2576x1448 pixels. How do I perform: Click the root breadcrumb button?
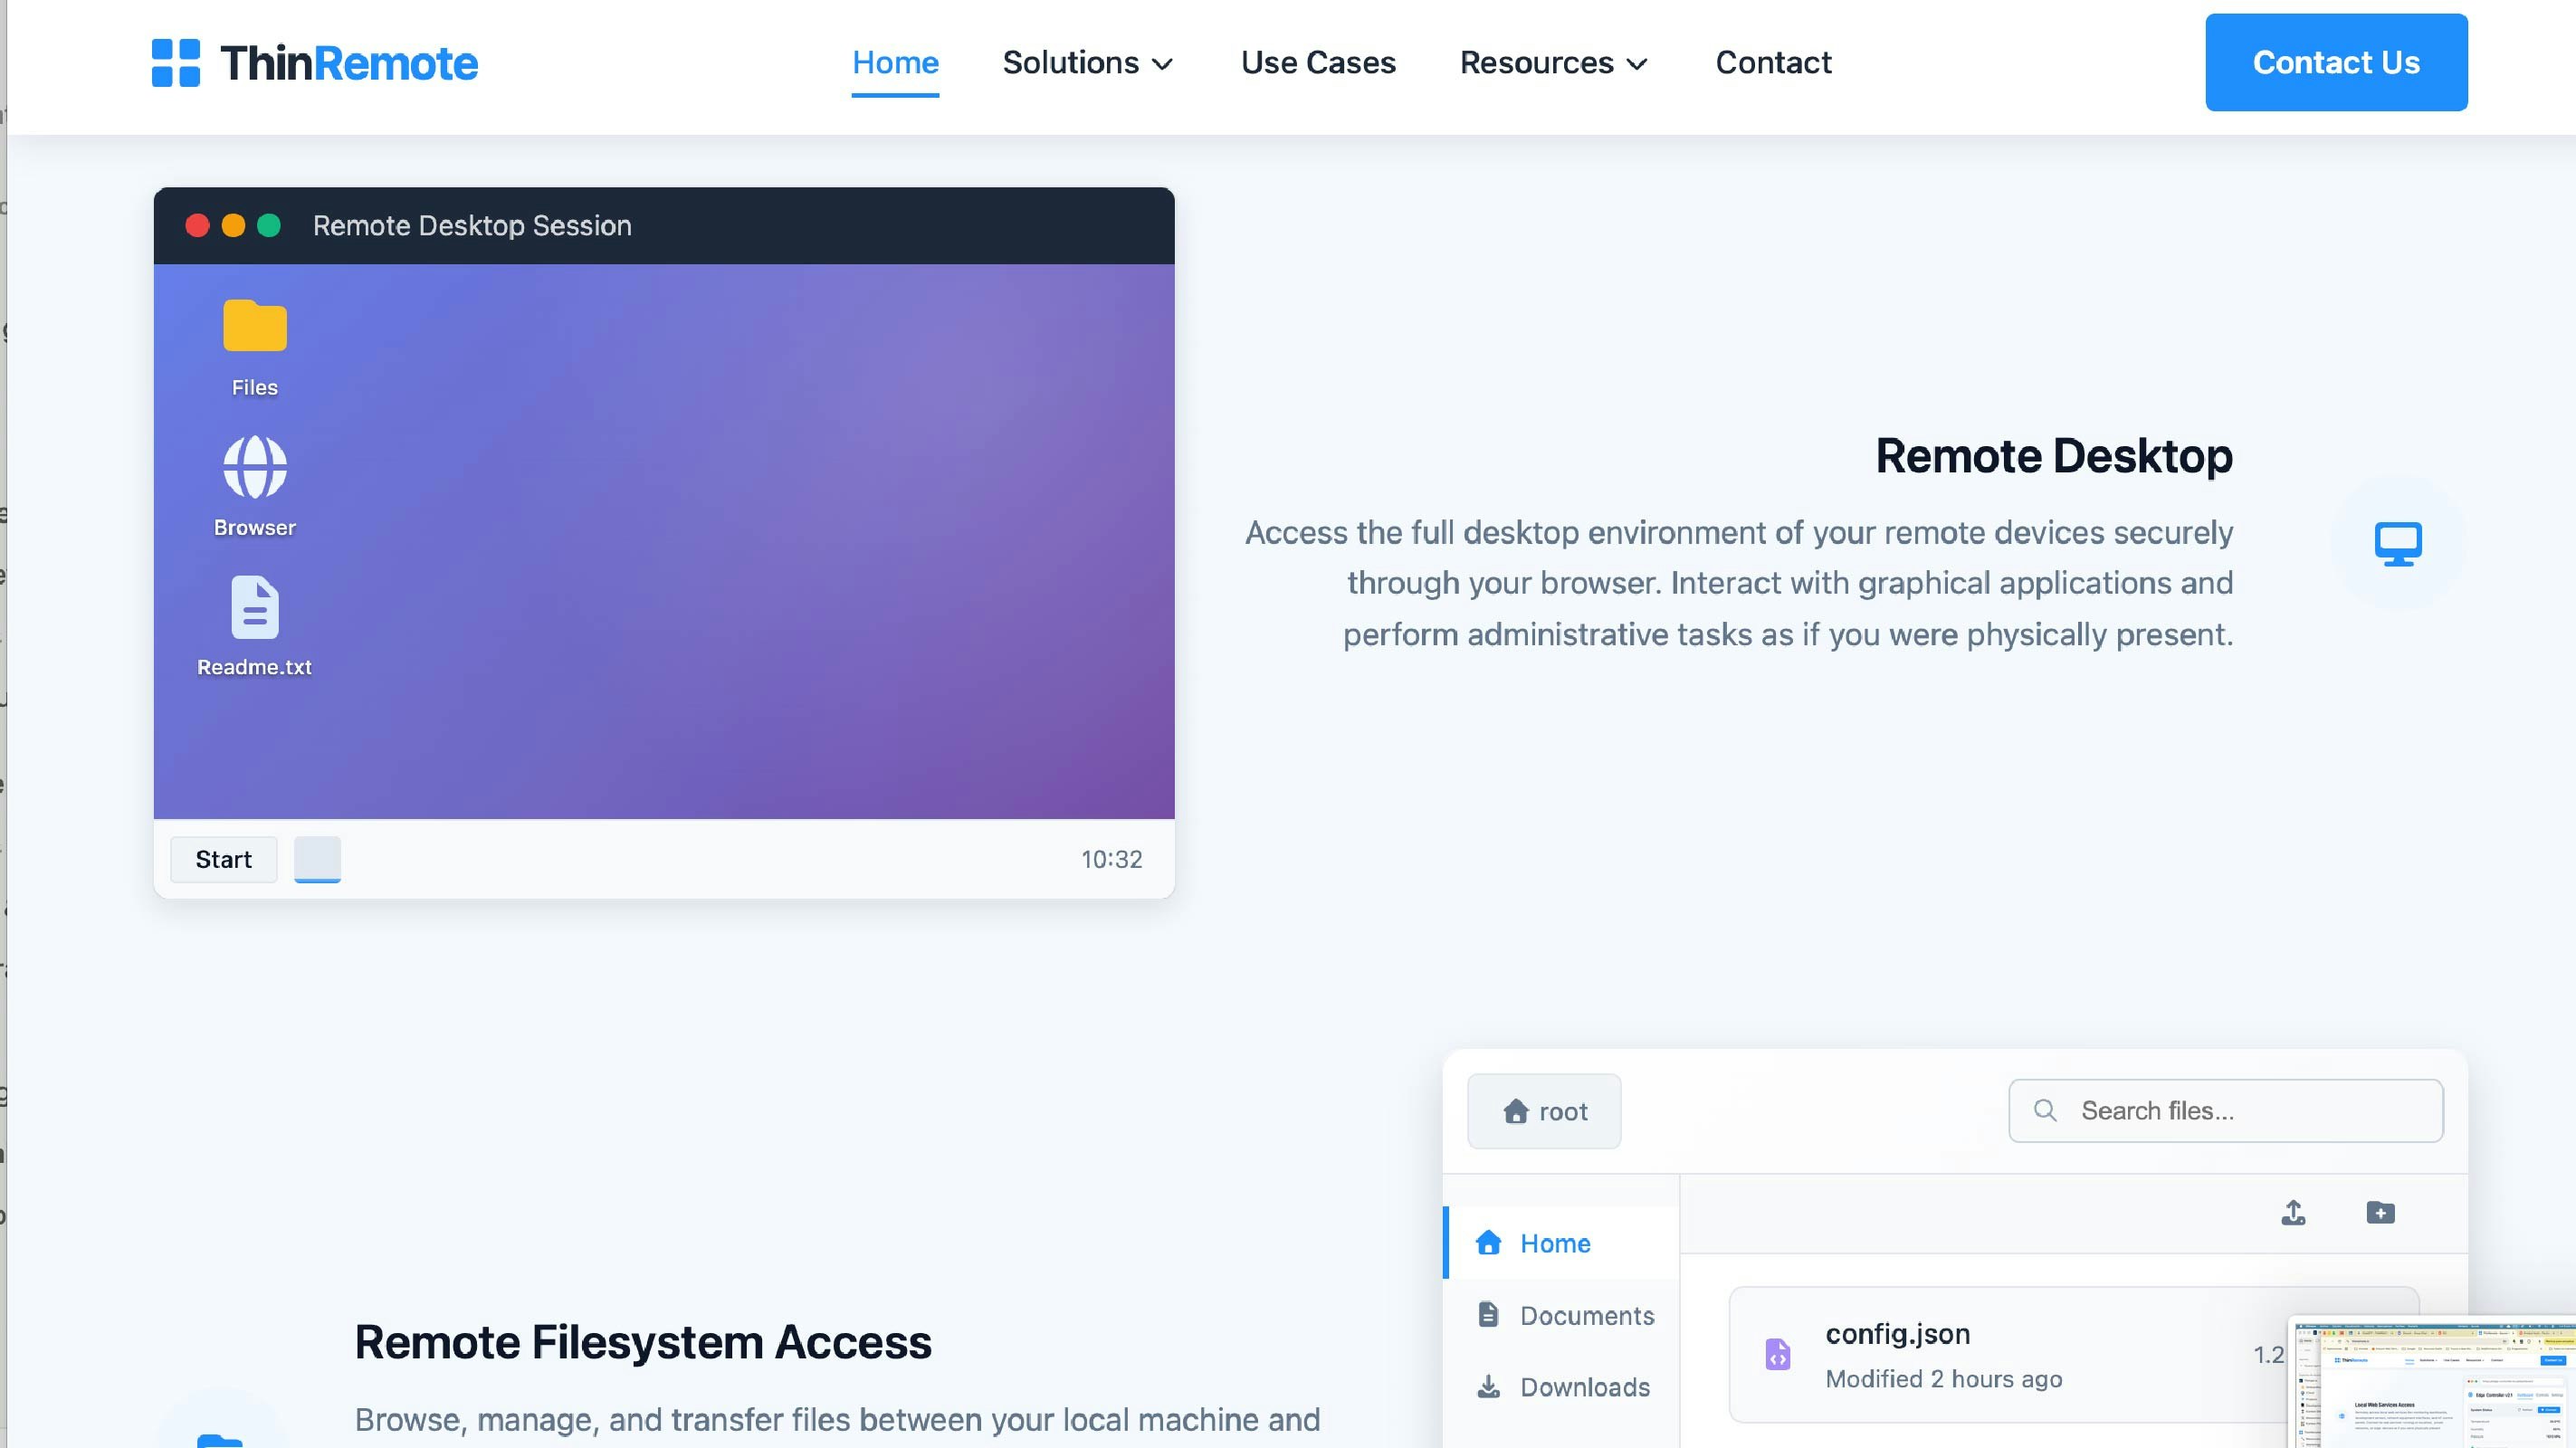click(1544, 1111)
